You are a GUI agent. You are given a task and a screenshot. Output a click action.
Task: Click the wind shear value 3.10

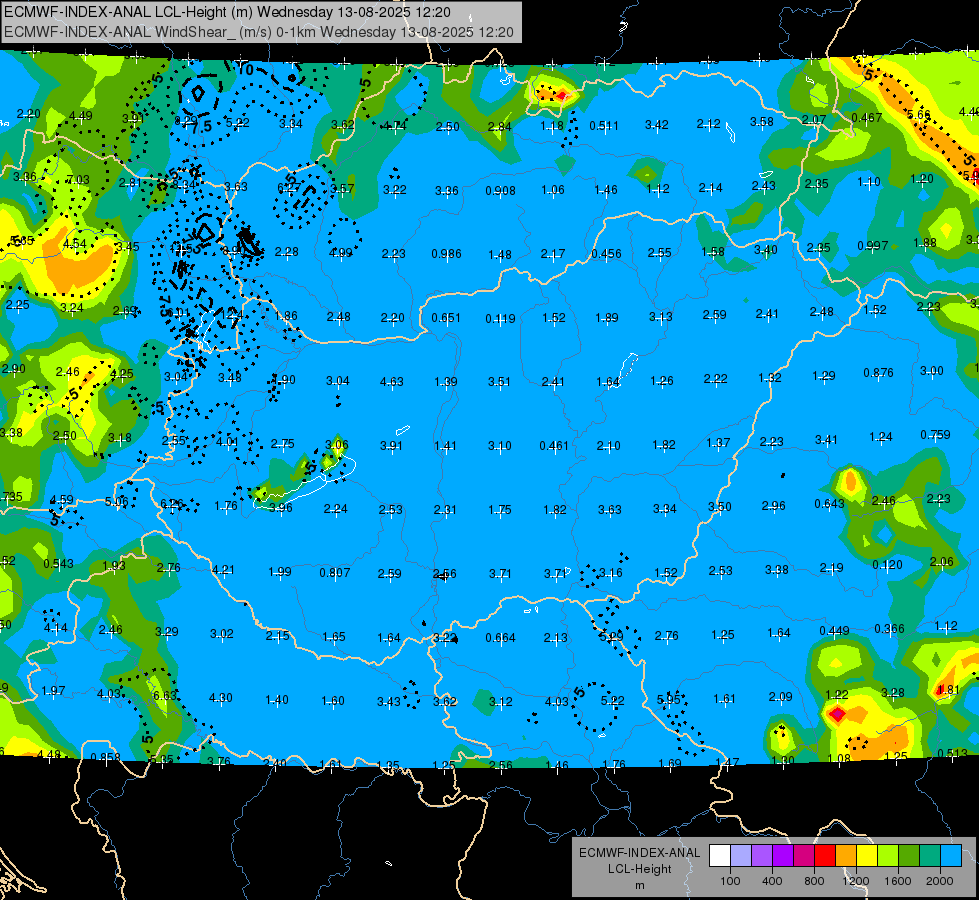coord(499,446)
